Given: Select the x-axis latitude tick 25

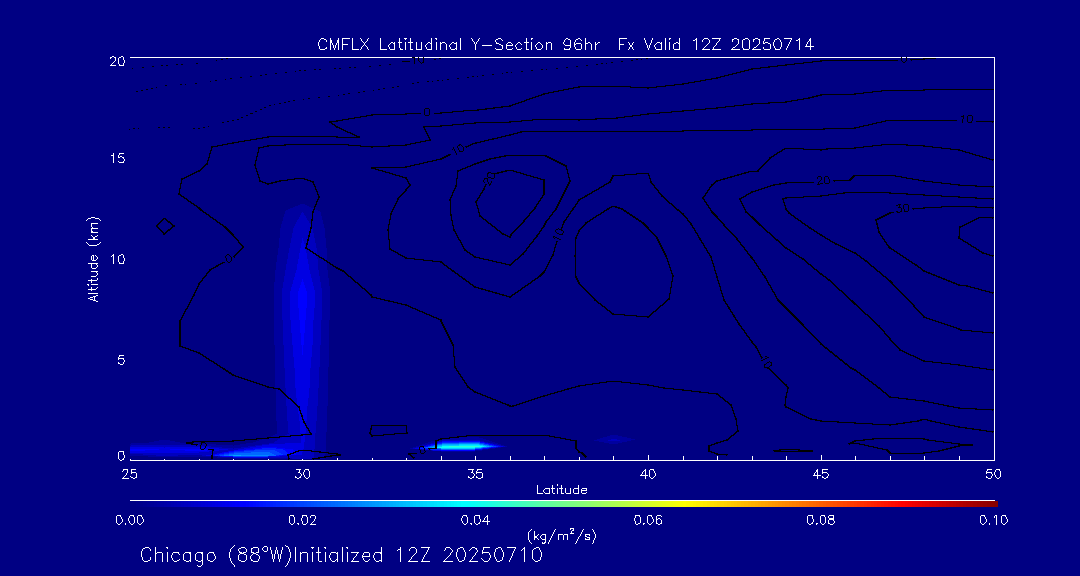Looking at the screenshot, I should [129, 473].
